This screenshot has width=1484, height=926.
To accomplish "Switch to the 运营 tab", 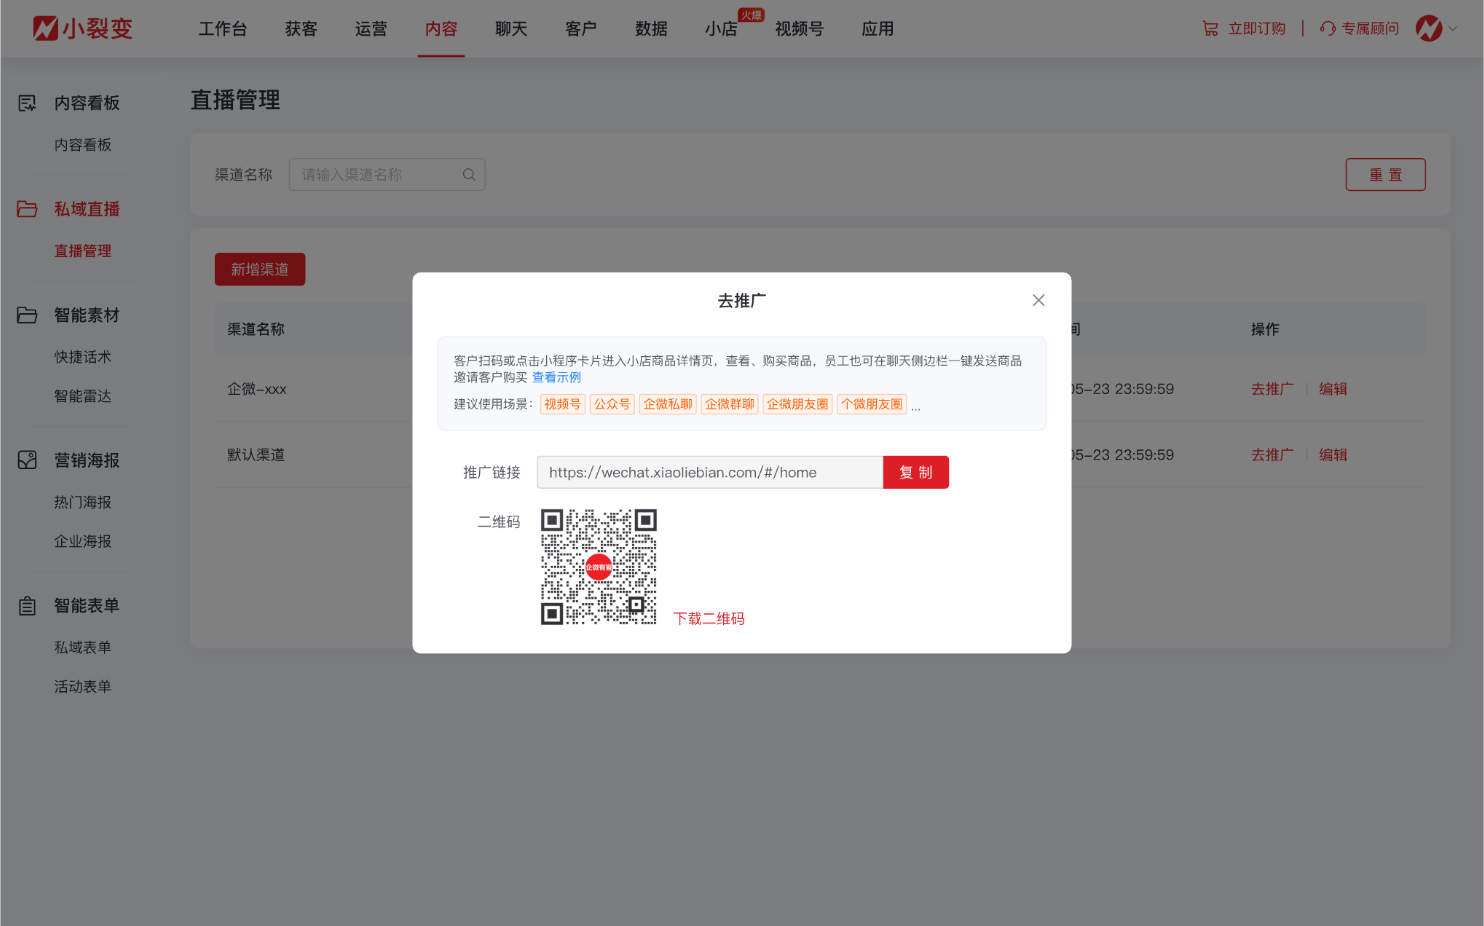I will [371, 29].
